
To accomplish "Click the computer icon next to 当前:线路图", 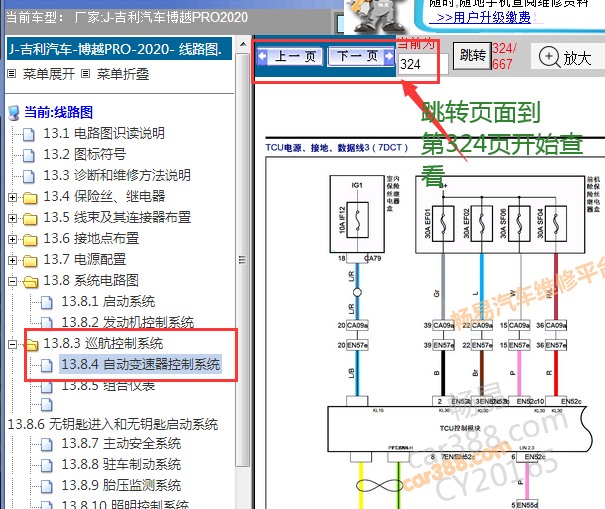I will 14,113.
